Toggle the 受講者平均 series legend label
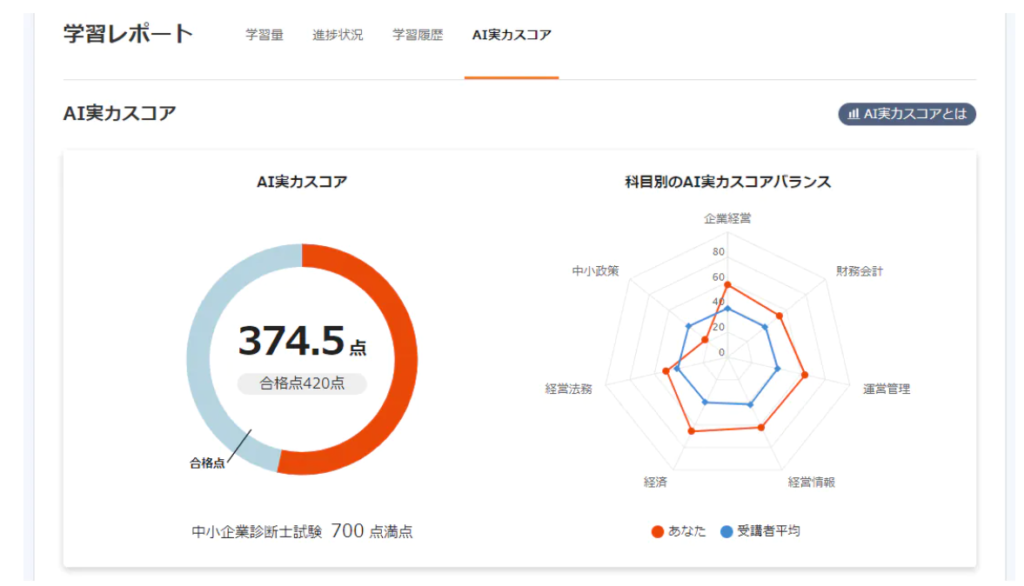 click(768, 531)
